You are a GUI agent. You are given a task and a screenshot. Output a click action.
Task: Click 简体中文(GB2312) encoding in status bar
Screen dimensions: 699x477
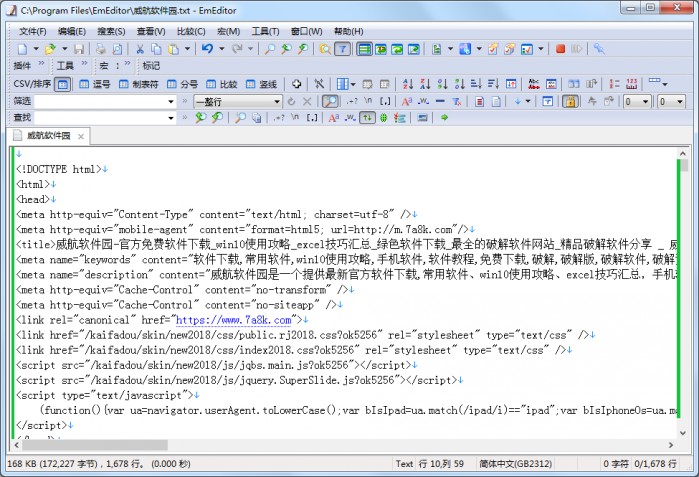click(x=515, y=464)
